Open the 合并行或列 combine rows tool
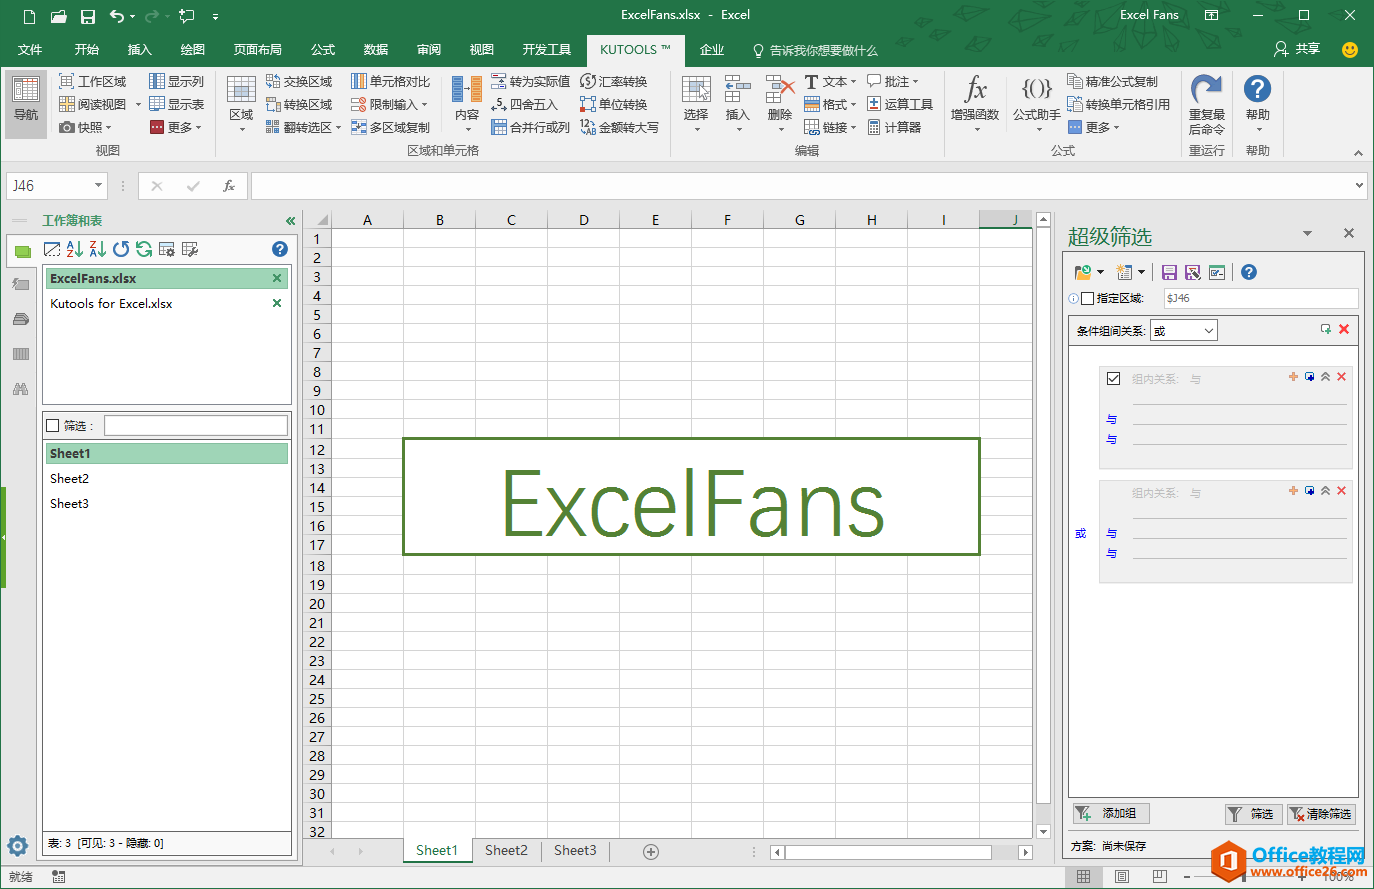This screenshot has height=889, width=1374. tap(530, 128)
